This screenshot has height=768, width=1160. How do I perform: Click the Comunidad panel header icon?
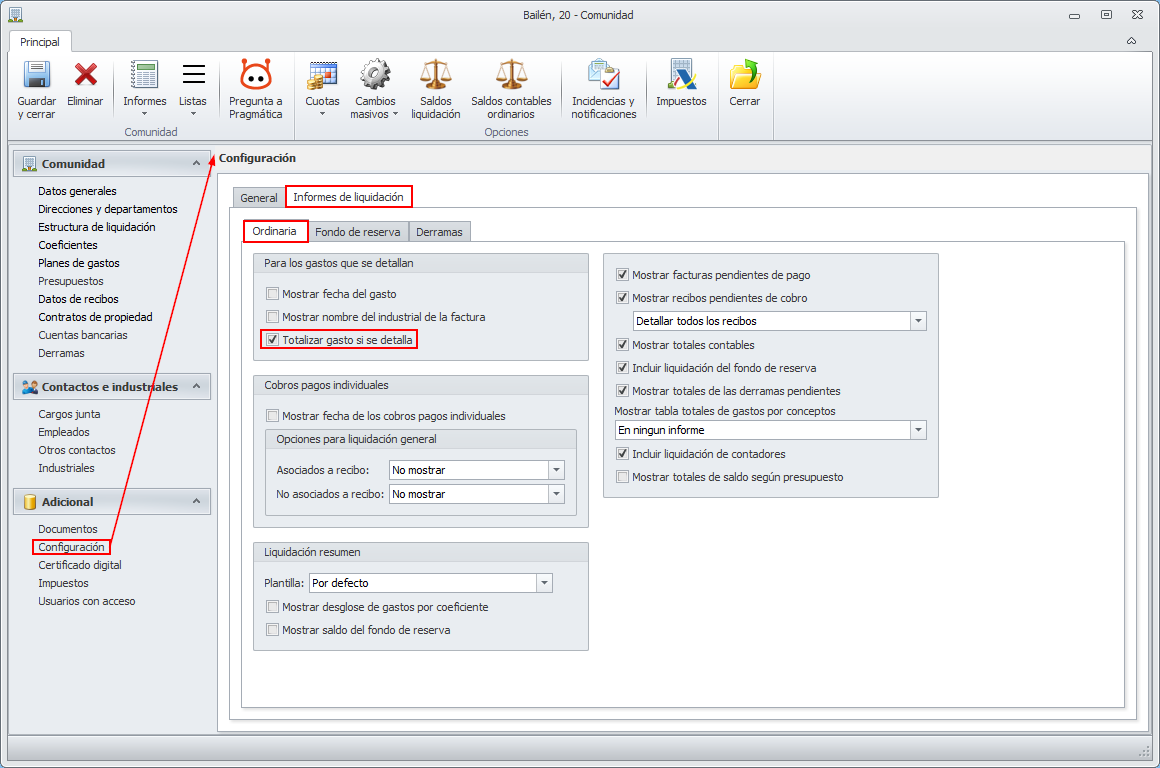click(x=30, y=164)
